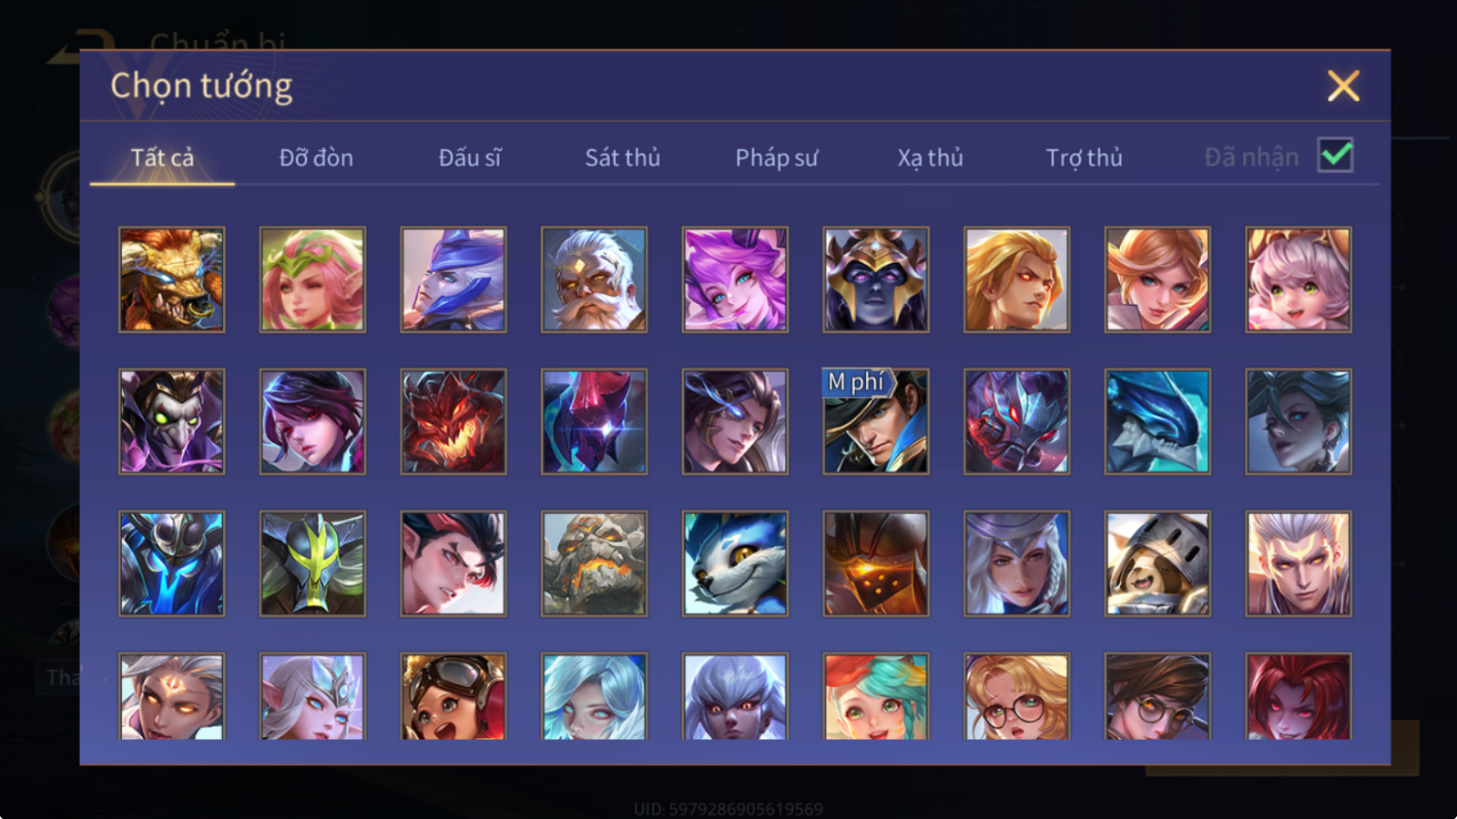Select the pilot with goggles hero
This screenshot has height=819, width=1457.
coord(453,696)
